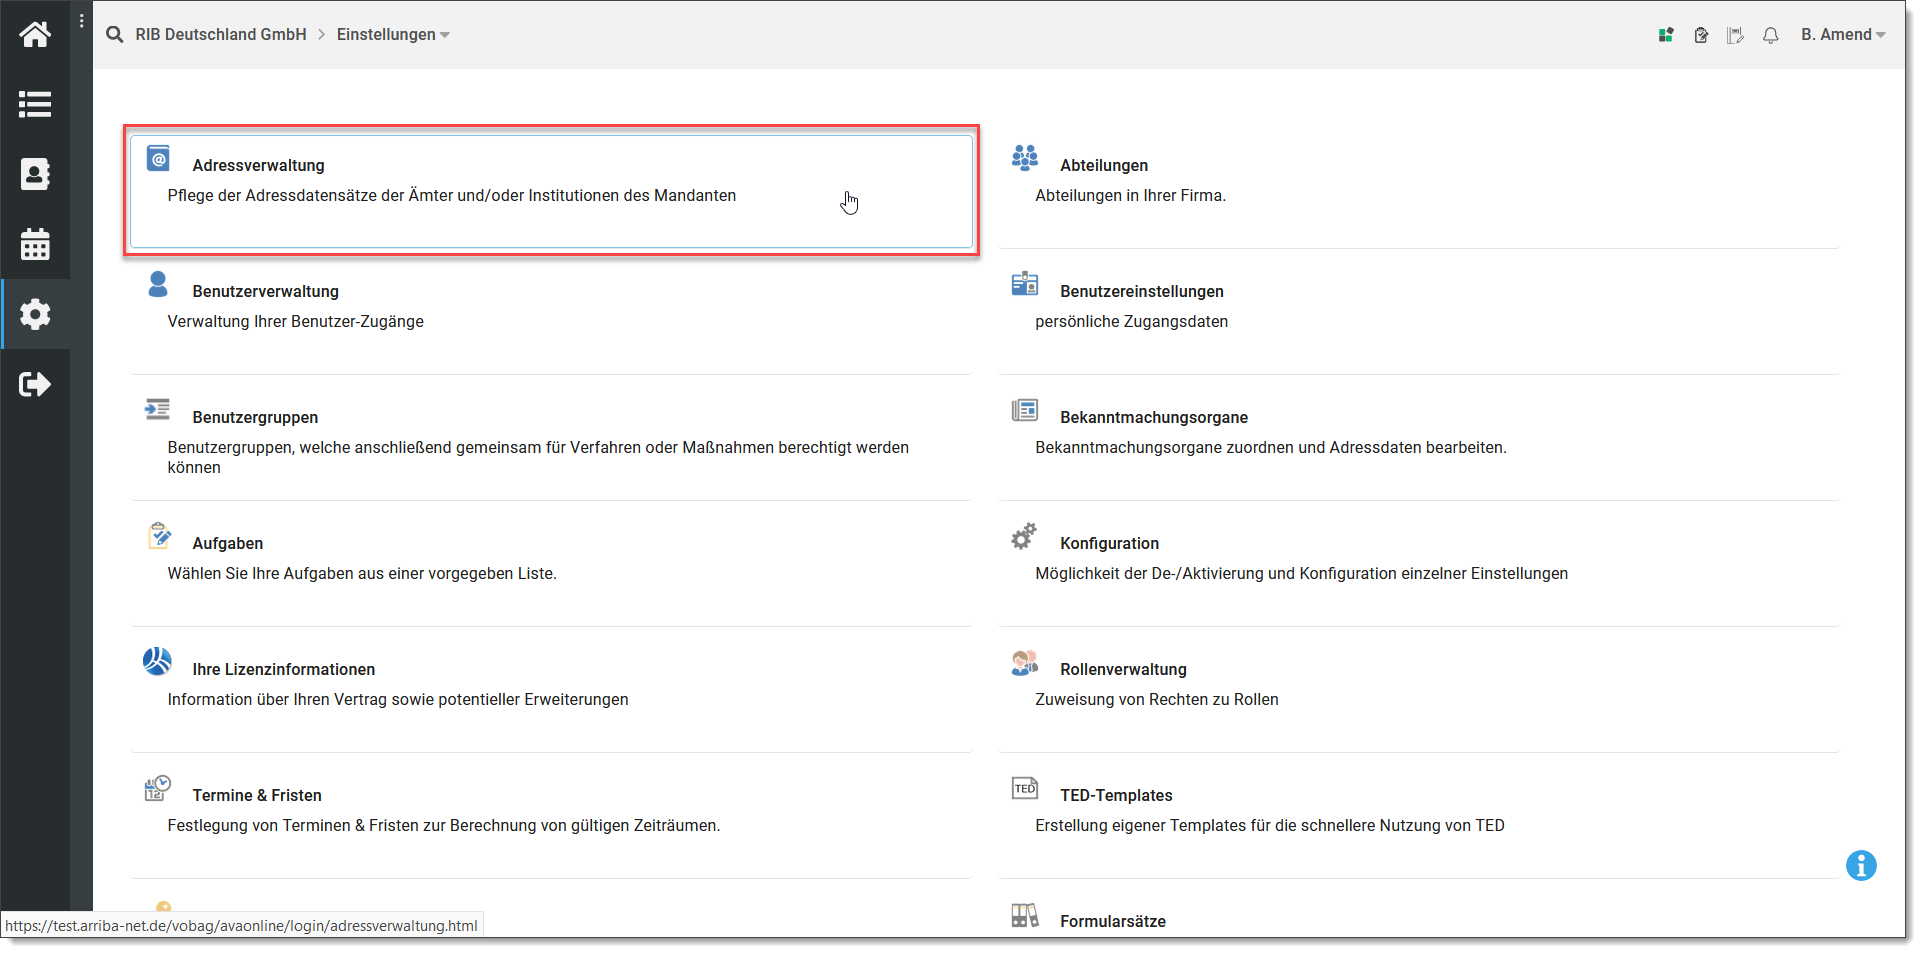
Task: Go to the home page via house icon
Action: pyautogui.click(x=35, y=34)
